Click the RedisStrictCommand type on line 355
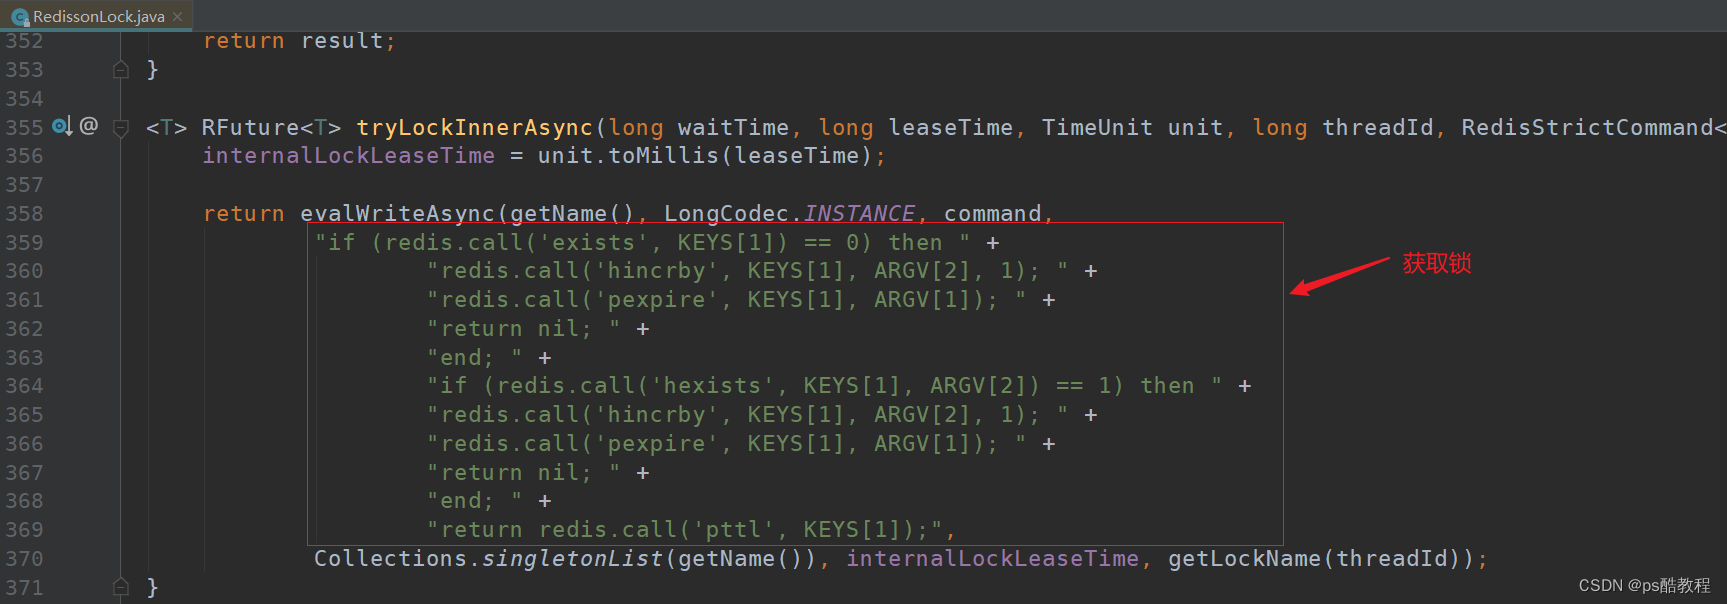This screenshot has width=1727, height=604. 1587,128
